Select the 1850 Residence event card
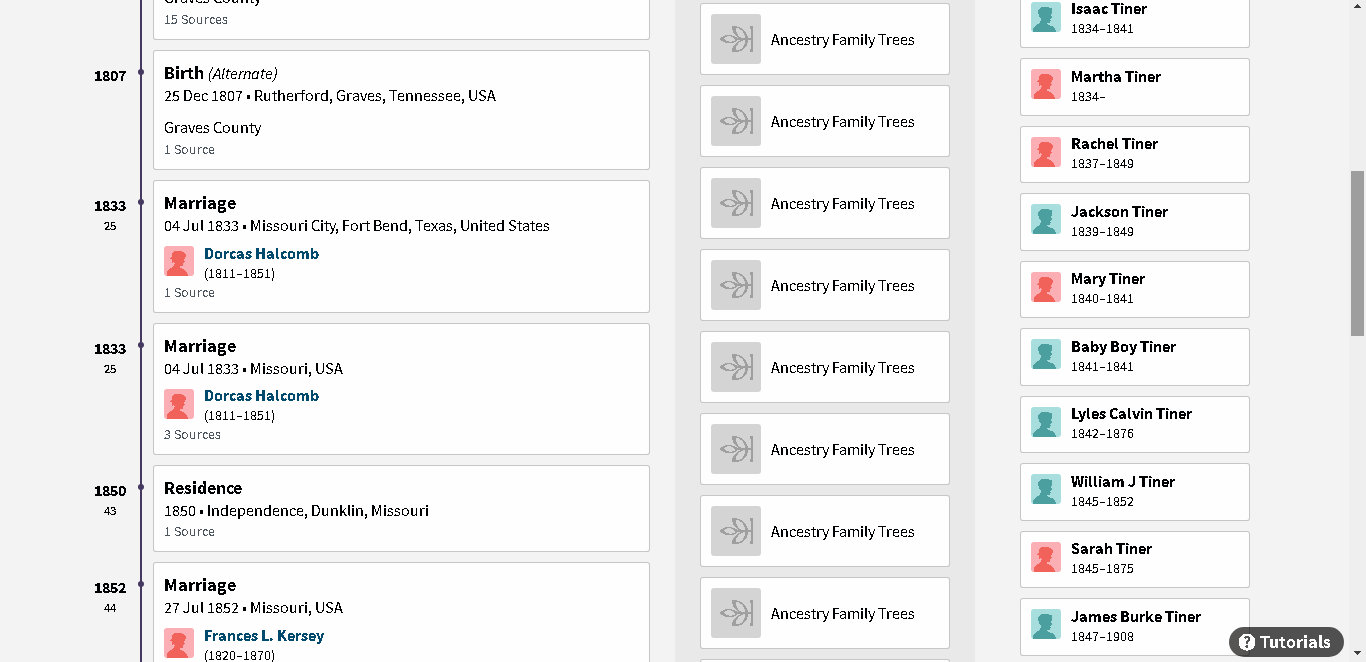Image resolution: width=1366 pixels, height=662 pixels. click(401, 508)
